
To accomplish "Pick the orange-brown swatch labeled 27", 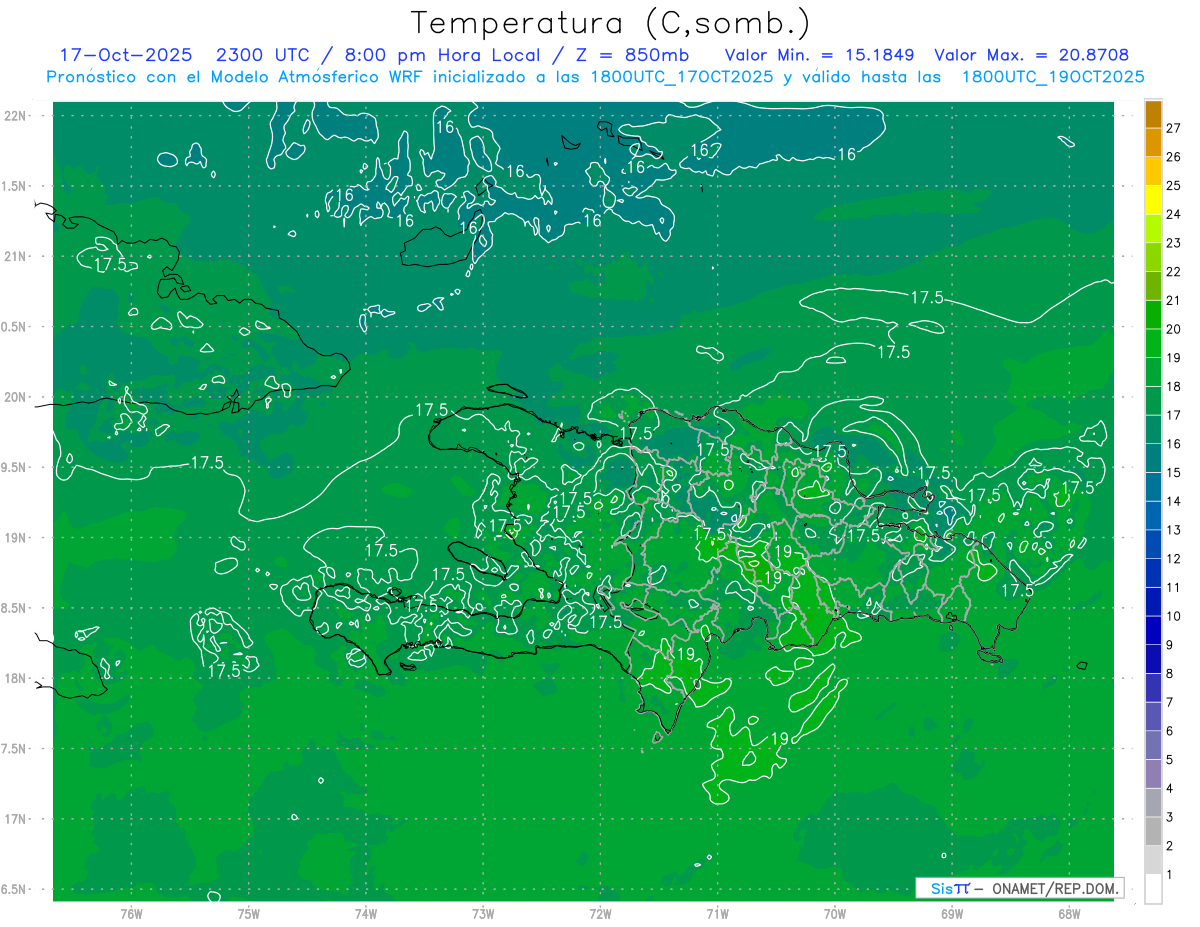I will pos(1153,114).
